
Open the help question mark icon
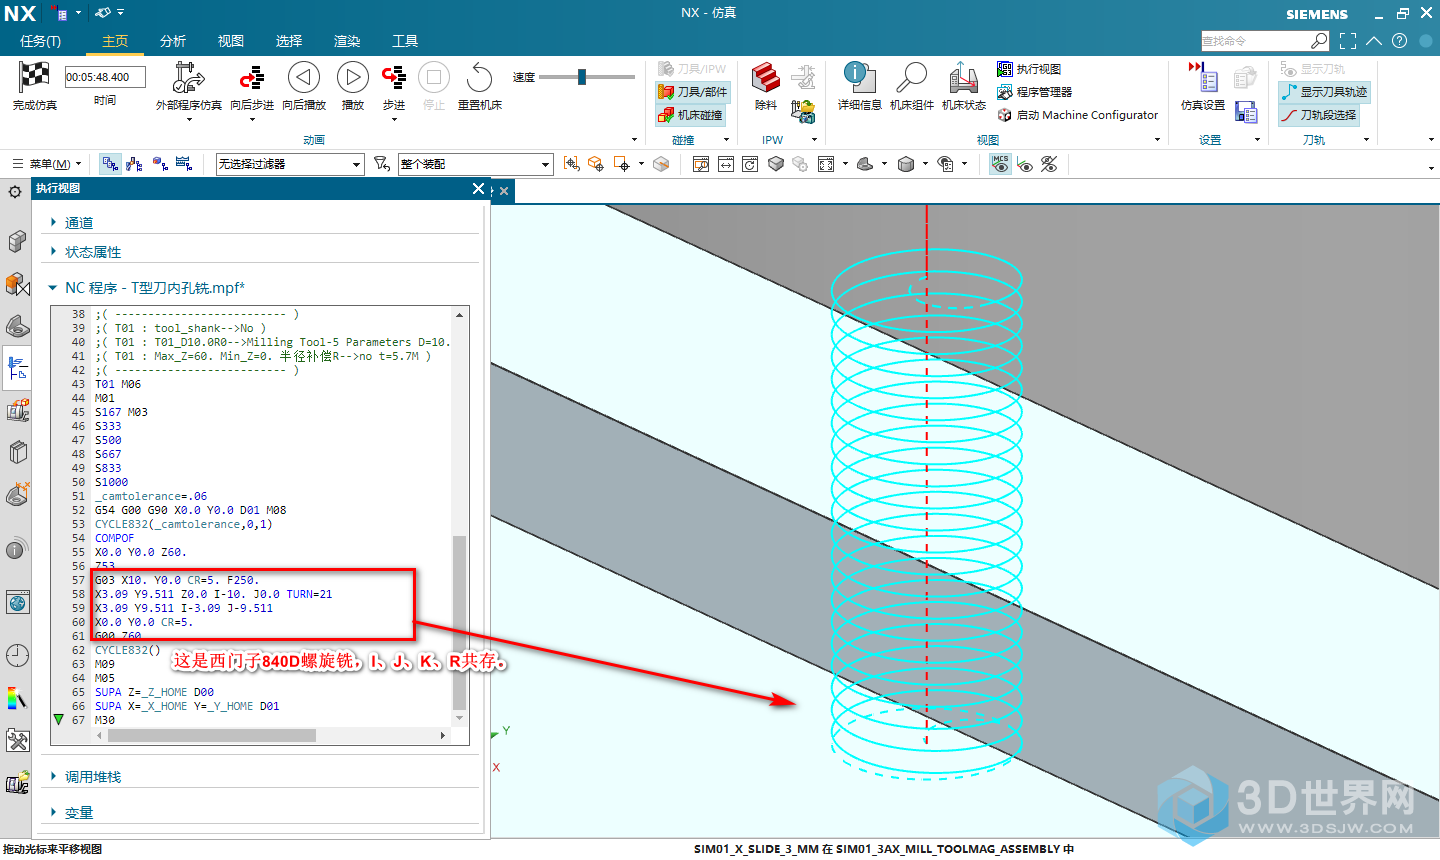coord(1399,41)
